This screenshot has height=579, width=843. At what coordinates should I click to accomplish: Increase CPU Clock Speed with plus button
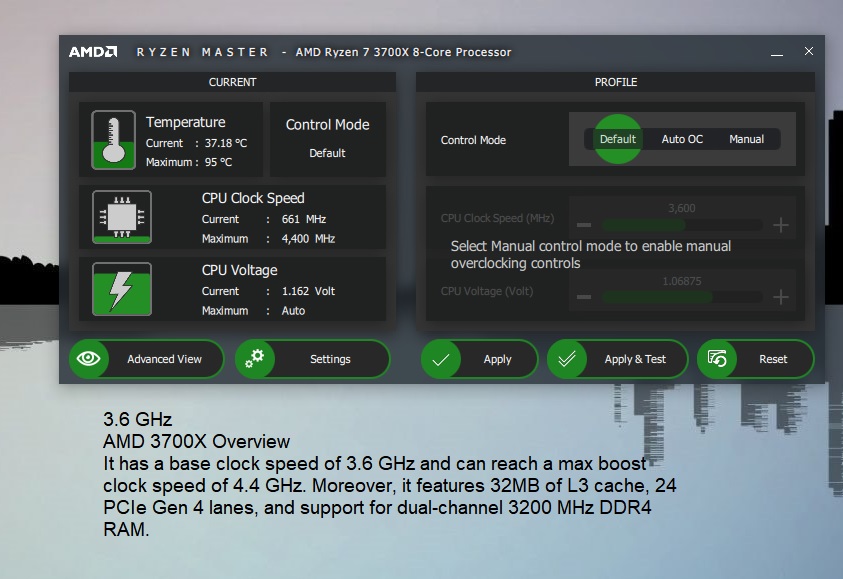781,225
